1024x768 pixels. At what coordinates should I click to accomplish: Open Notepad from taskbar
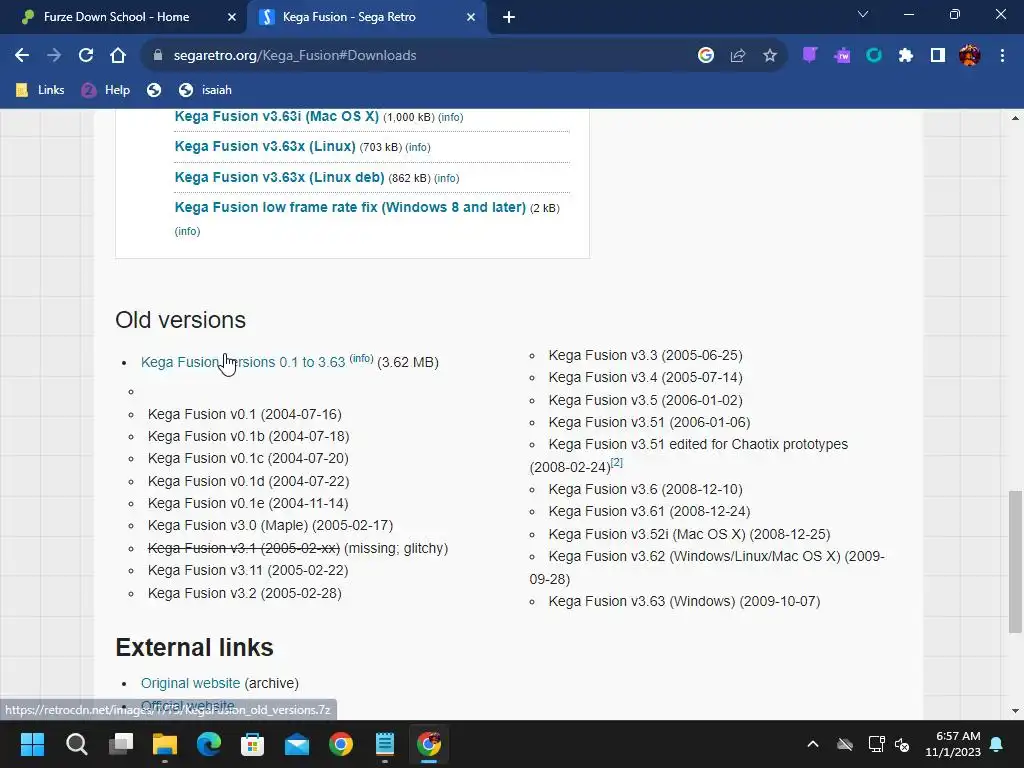385,744
